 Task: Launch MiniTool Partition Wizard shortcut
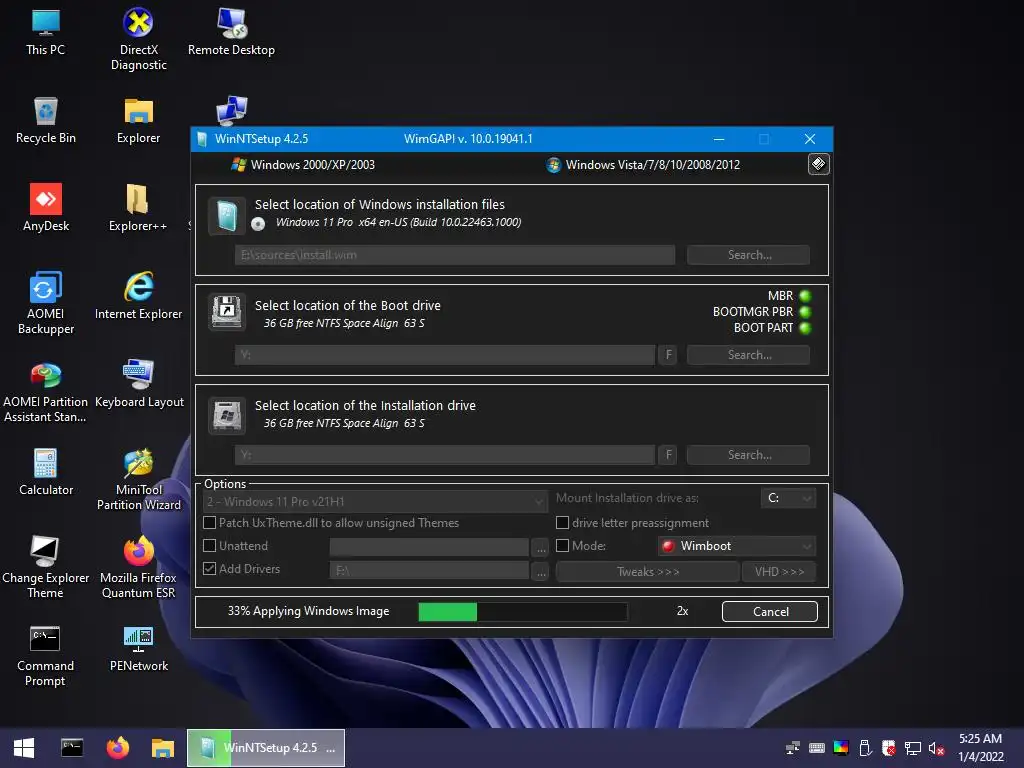(138, 479)
